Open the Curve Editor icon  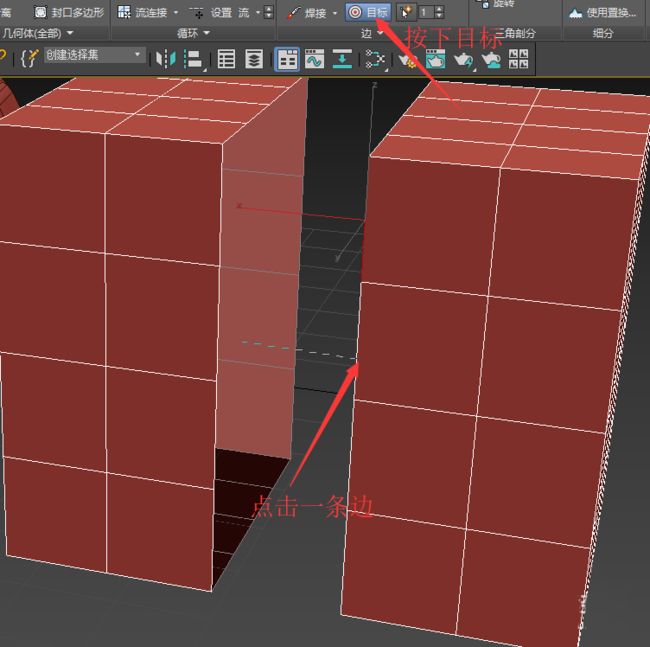(314, 59)
